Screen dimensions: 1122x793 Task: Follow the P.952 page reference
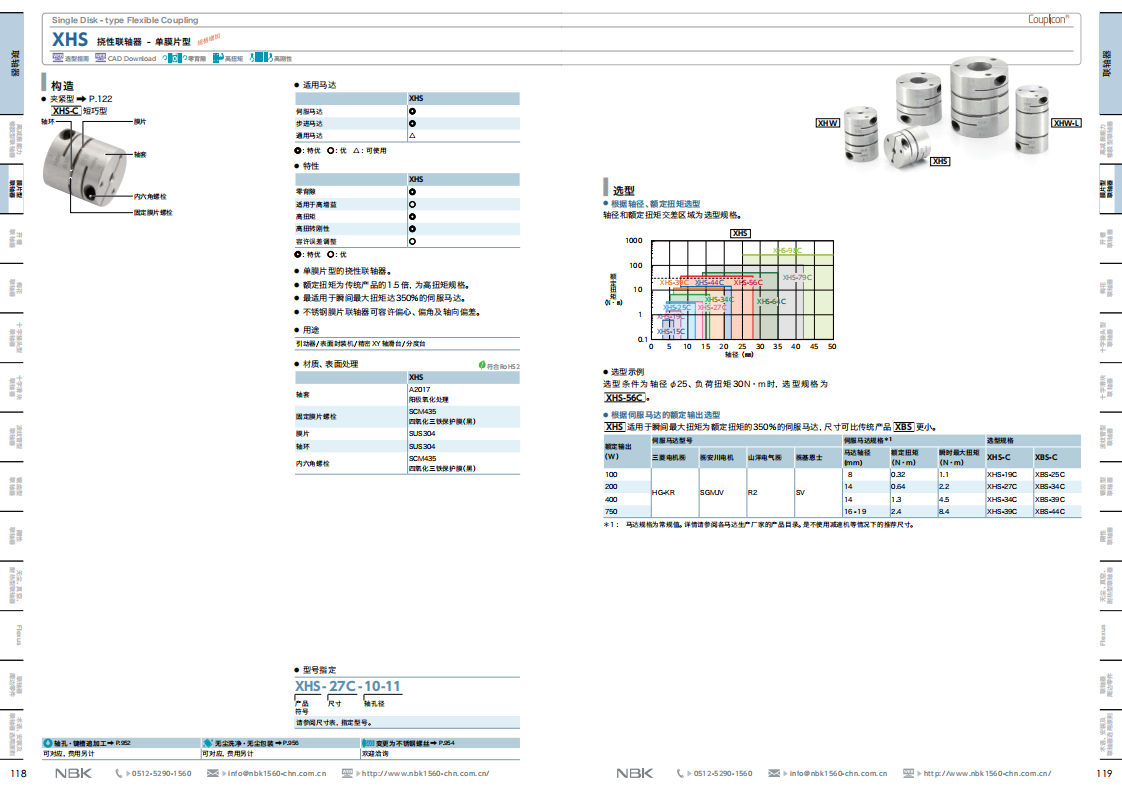click(x=123, y=743)
